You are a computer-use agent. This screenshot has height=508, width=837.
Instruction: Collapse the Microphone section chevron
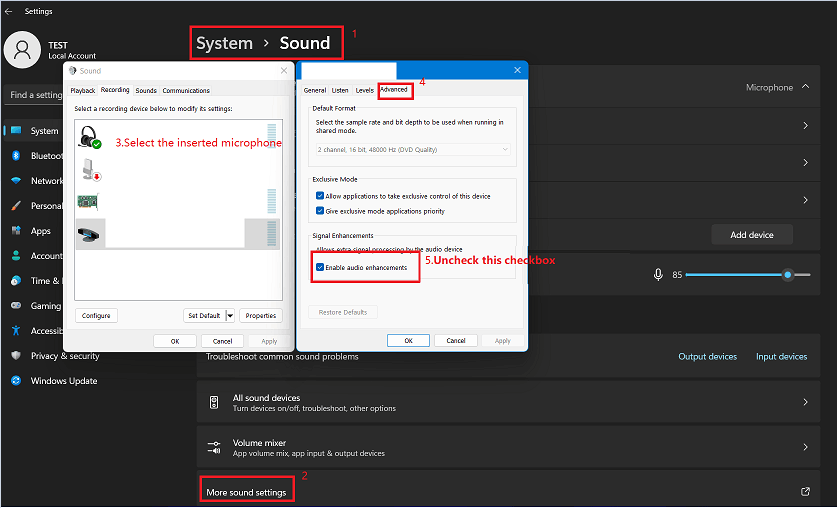[806, 86]
